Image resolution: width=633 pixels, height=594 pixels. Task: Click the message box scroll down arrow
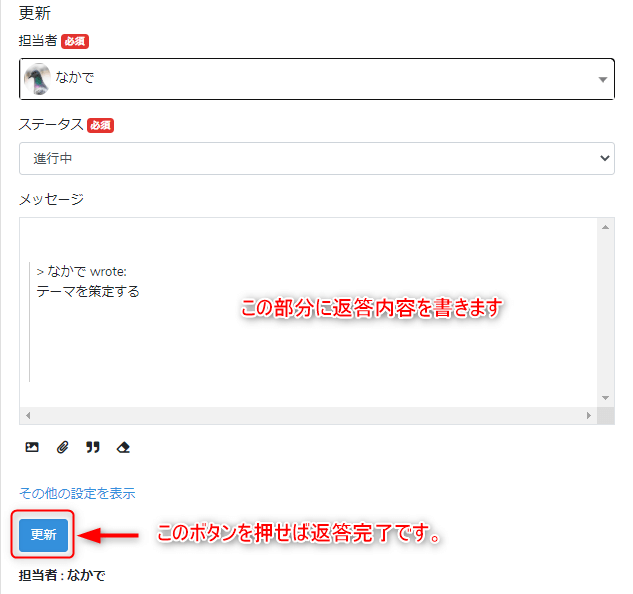[605, 398]
